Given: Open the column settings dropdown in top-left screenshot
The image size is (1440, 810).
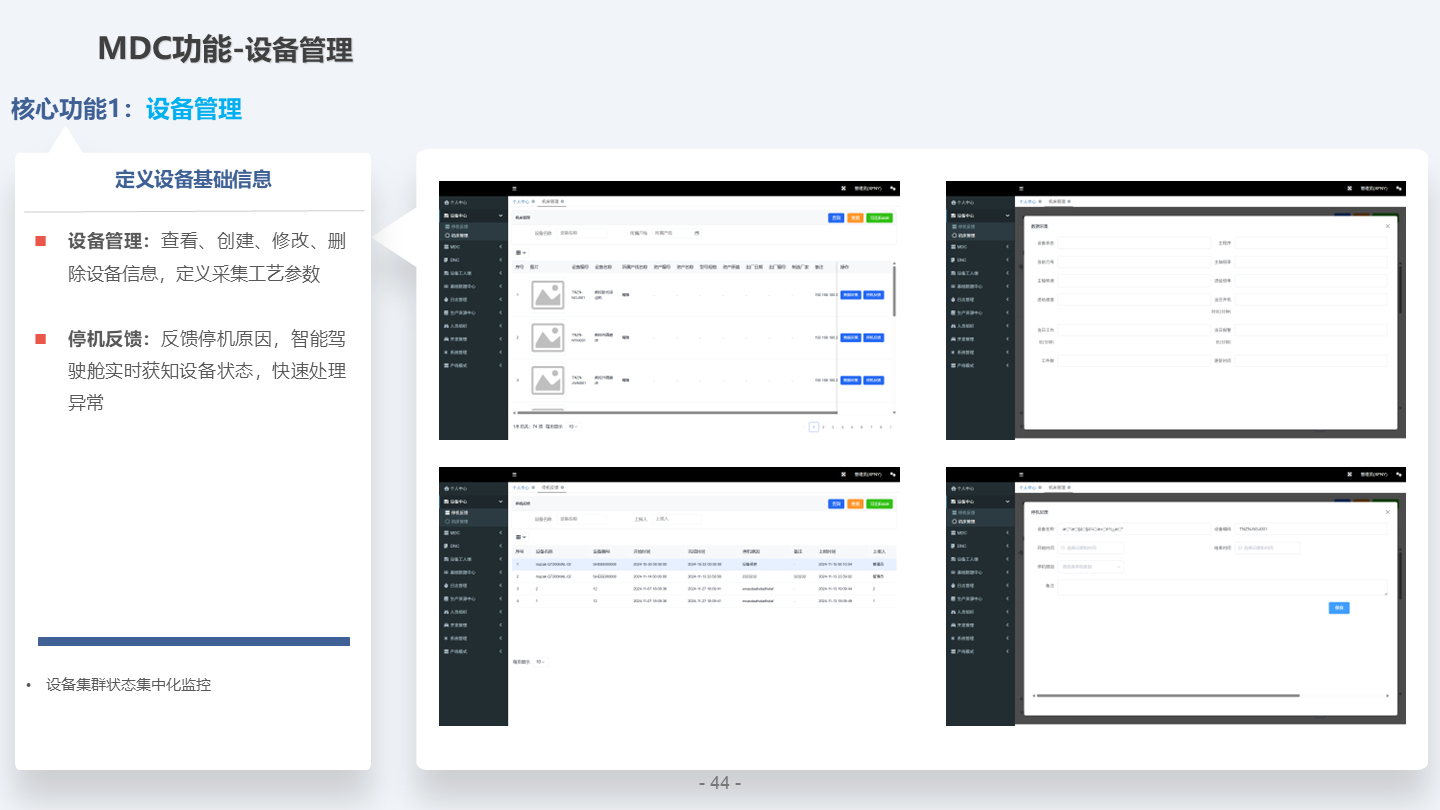Looking at the screenshot, I should tap(520, 253).
